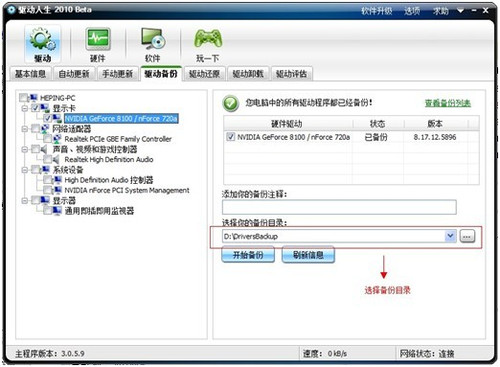
Task: Click 软件升级 in the title bar
Action: click(377, 11)
